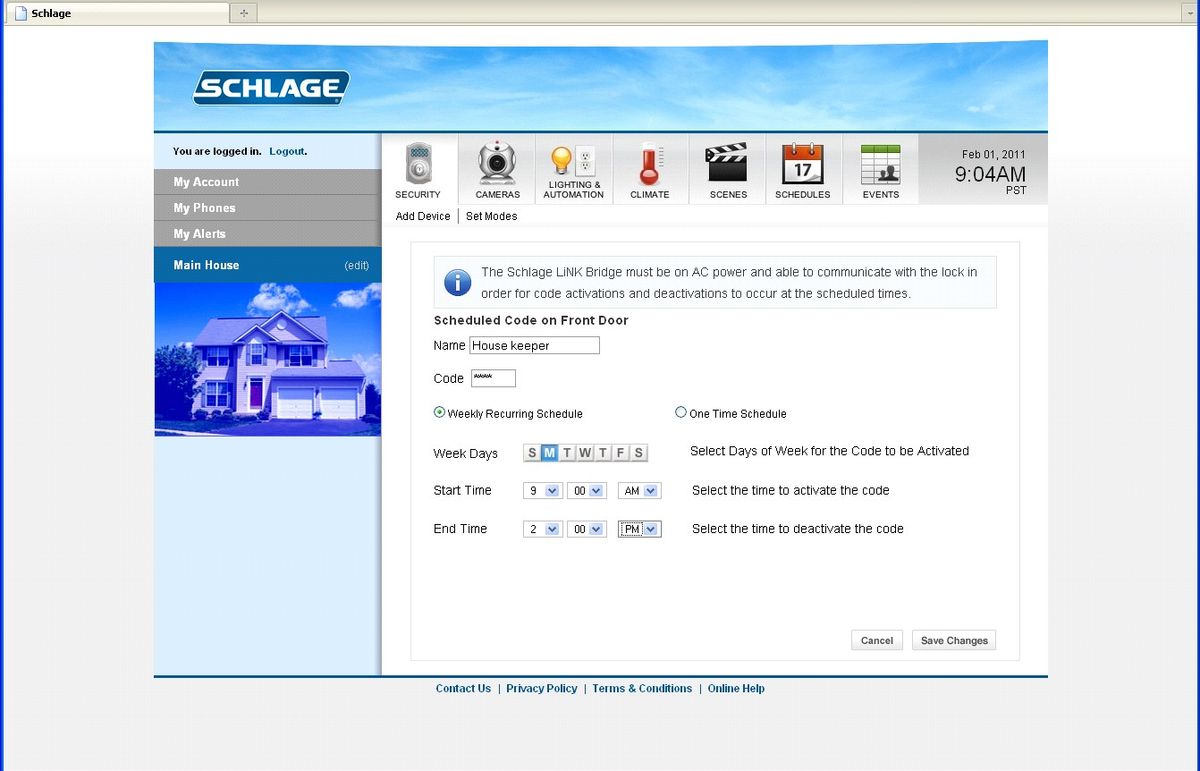Open the End Time hour dropdown
The height and width of the screenshot is (771, 1200).
(543, 529)
